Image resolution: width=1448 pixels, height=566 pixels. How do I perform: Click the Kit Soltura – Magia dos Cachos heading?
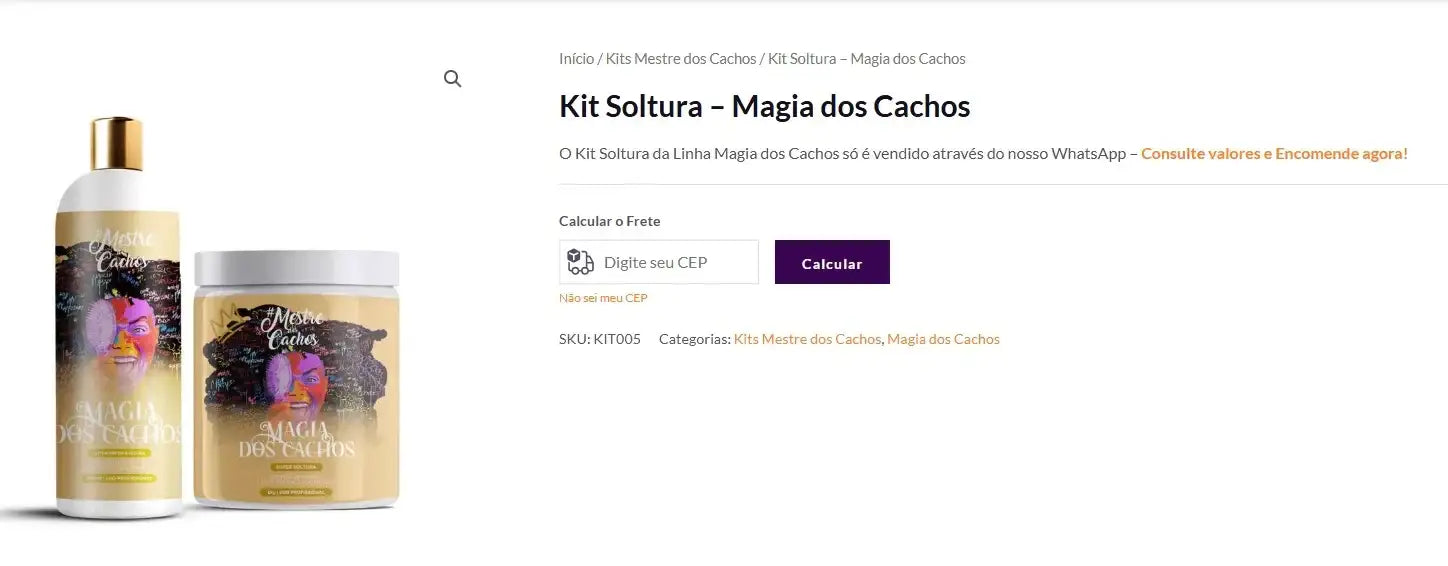pos(764,106)
